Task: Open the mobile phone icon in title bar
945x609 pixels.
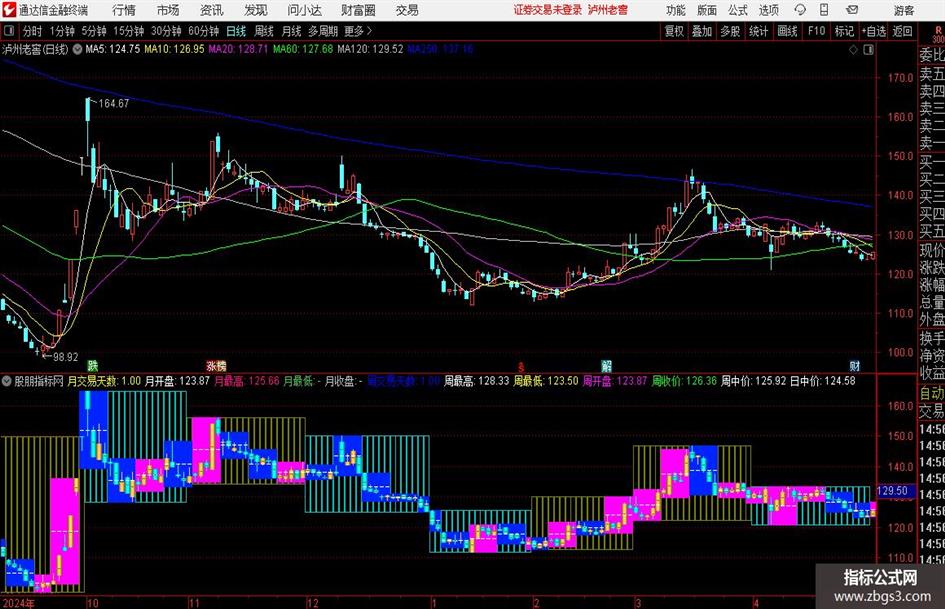Action: [824, 10]
